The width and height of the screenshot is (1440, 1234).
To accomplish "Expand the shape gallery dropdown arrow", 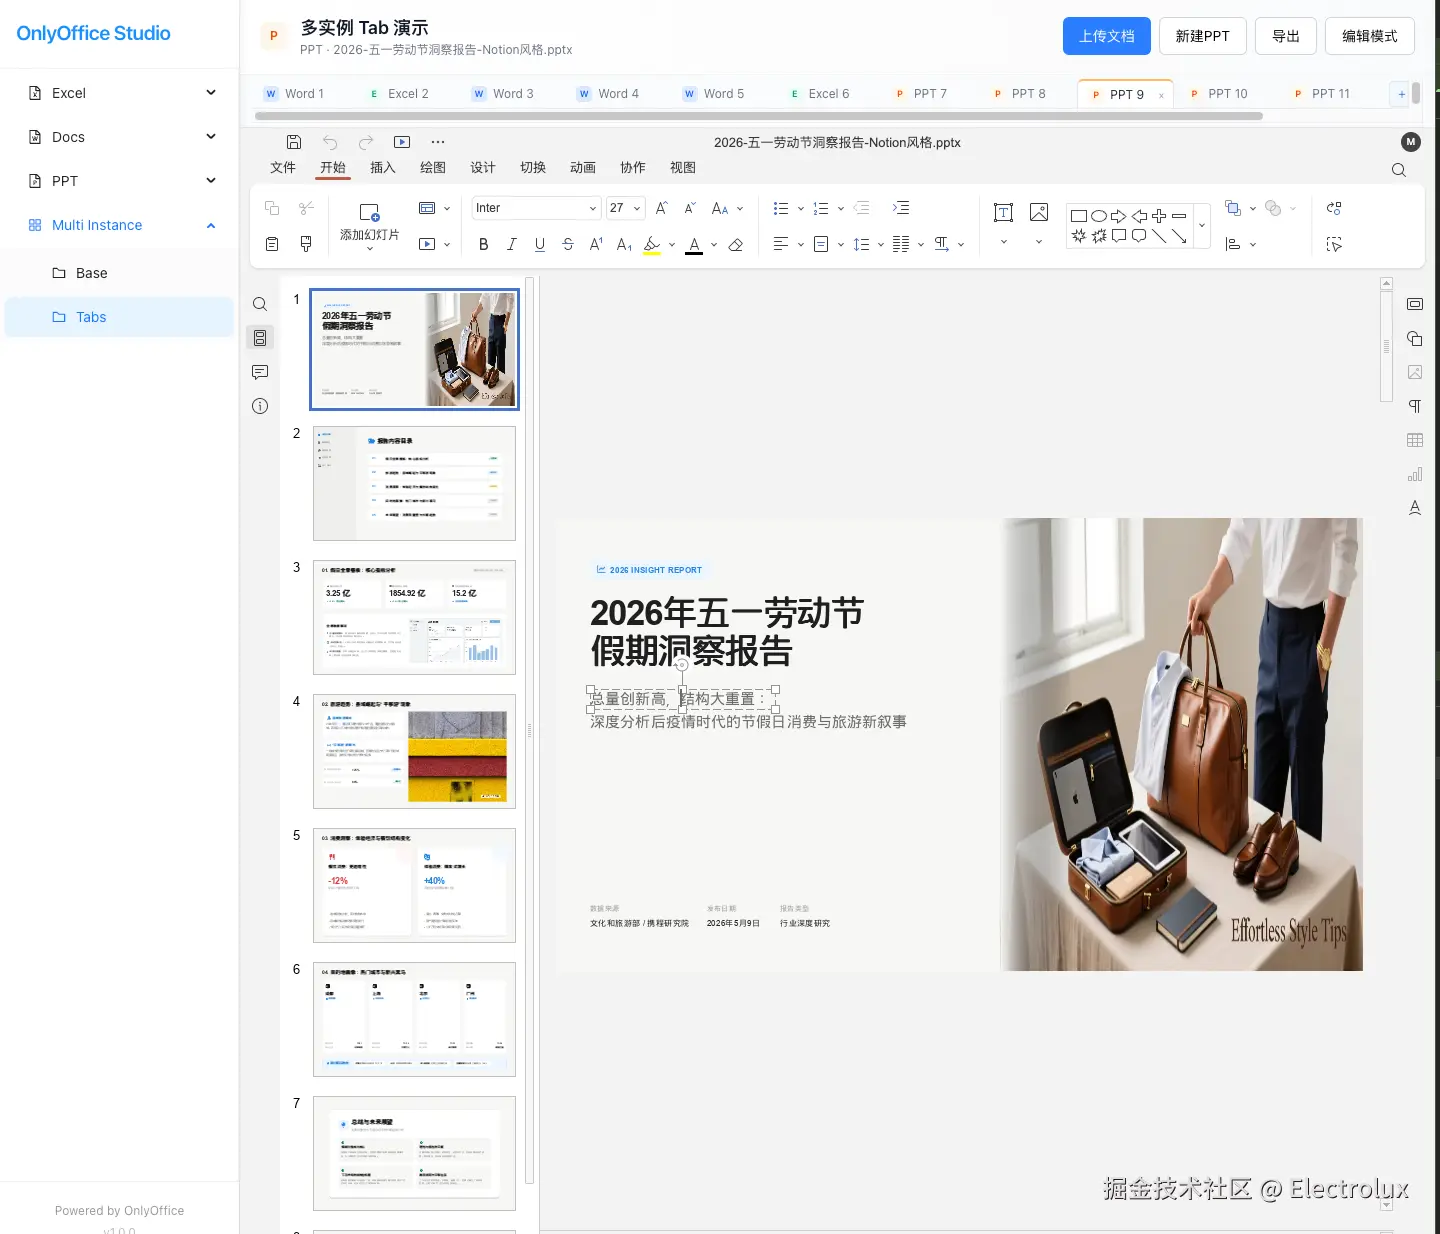I will coord(1202,226).
